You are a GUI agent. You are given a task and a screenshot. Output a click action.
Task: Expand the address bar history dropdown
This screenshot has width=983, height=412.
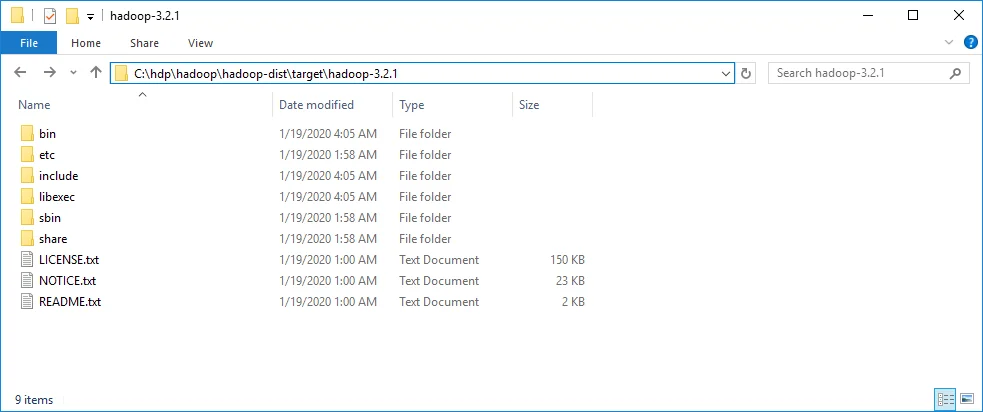(727, 73)
